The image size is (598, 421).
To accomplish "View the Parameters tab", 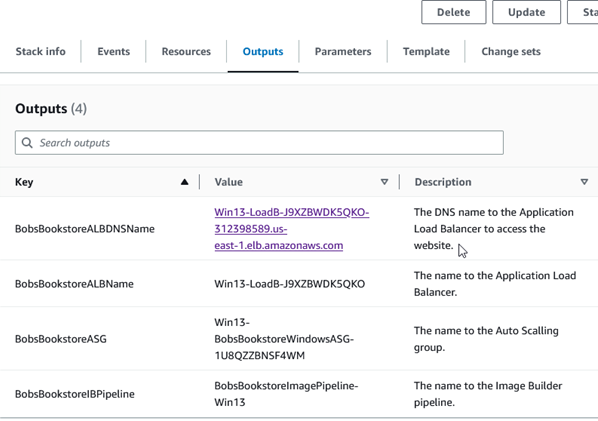I will coord(343,51).
